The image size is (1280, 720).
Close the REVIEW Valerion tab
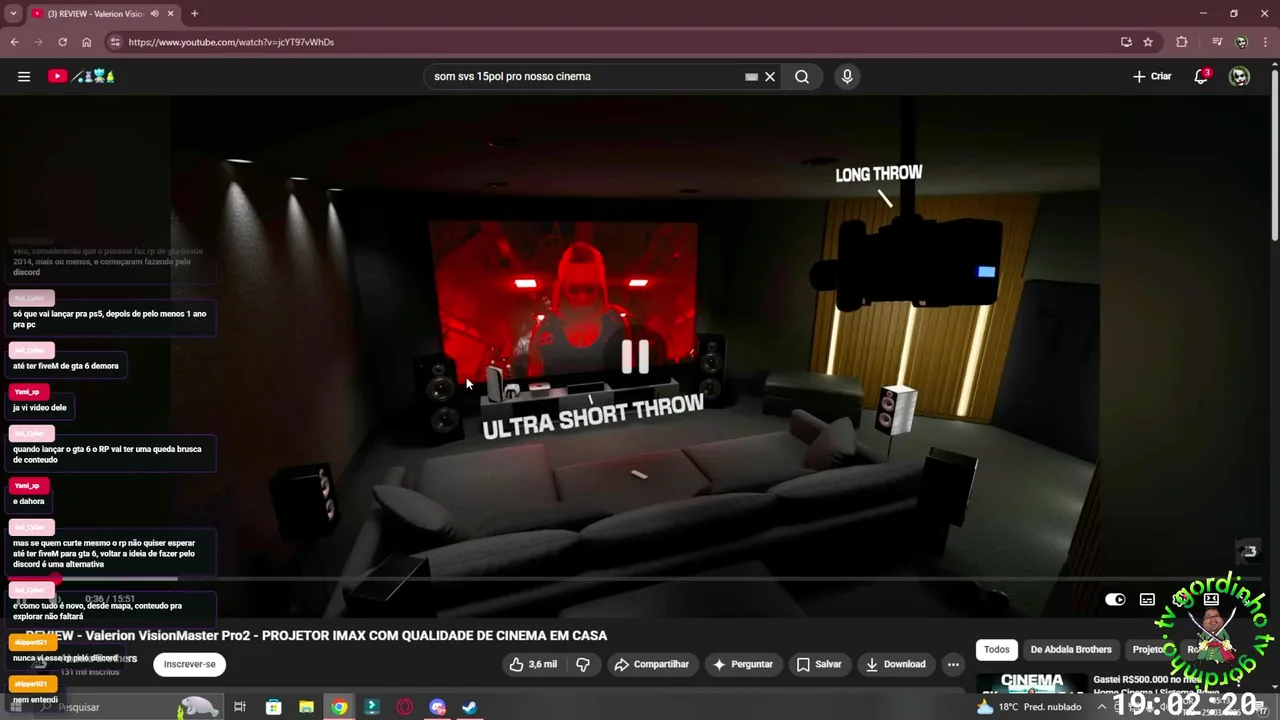pyautogui.click(x=171, y=14)
